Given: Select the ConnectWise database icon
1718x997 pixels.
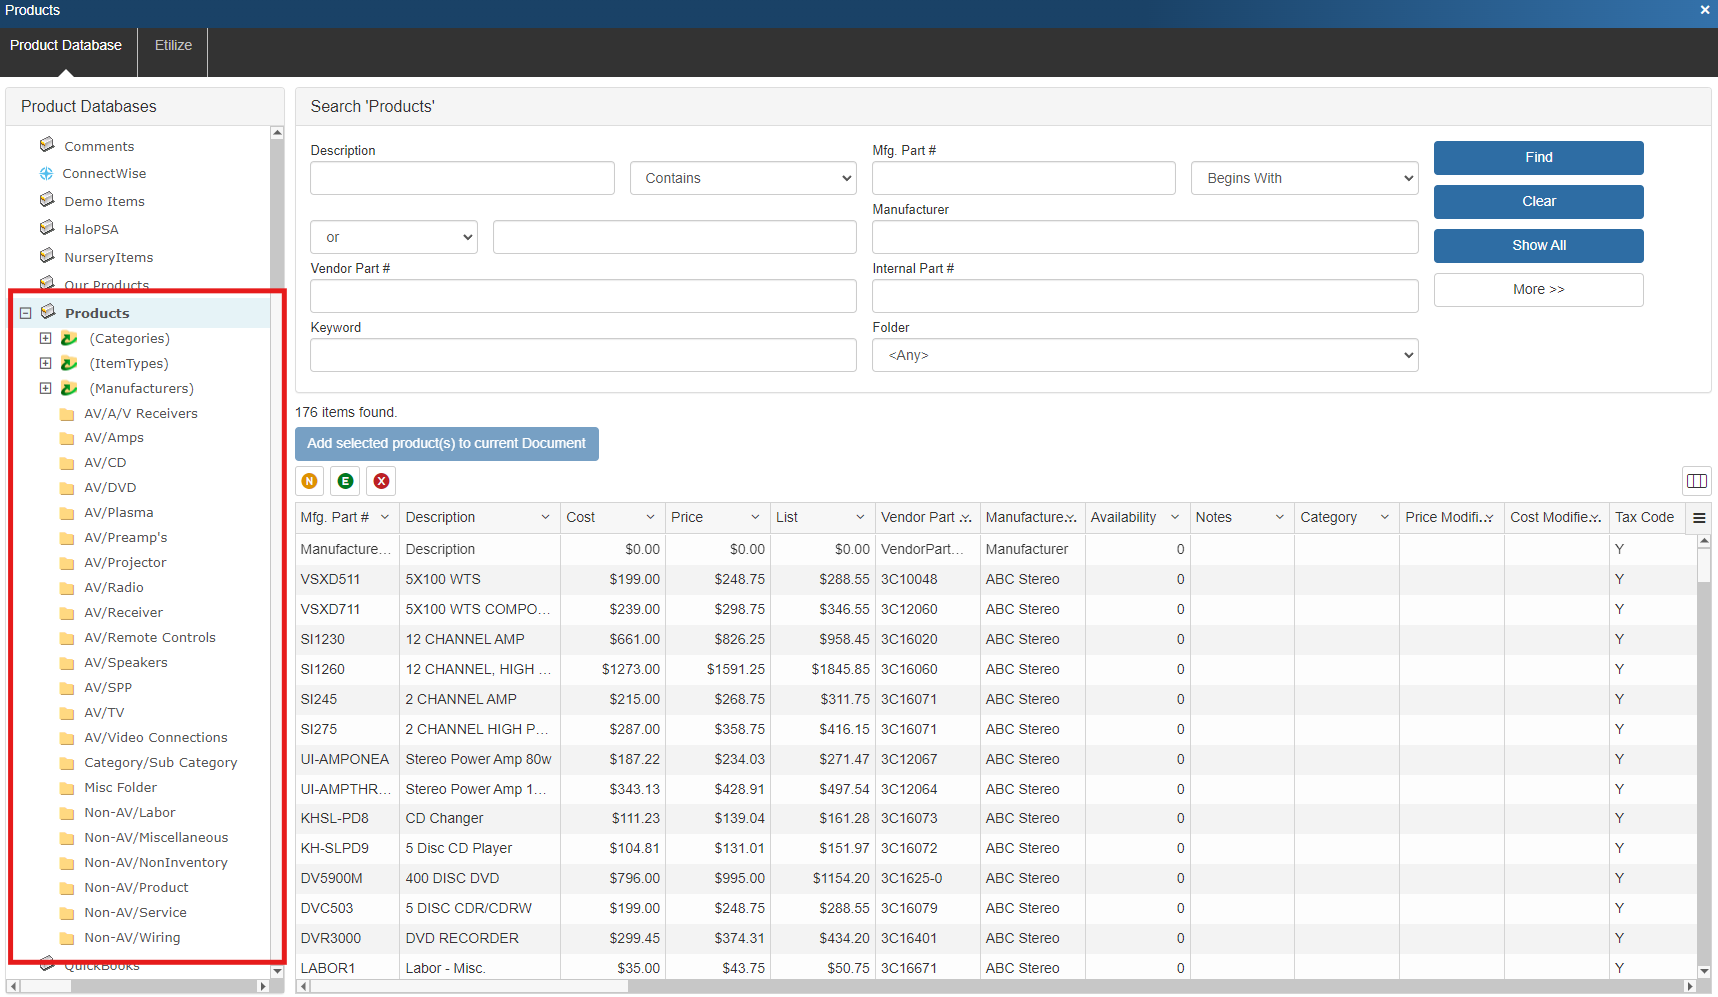Looking at the screenshot, I should 46,174.
